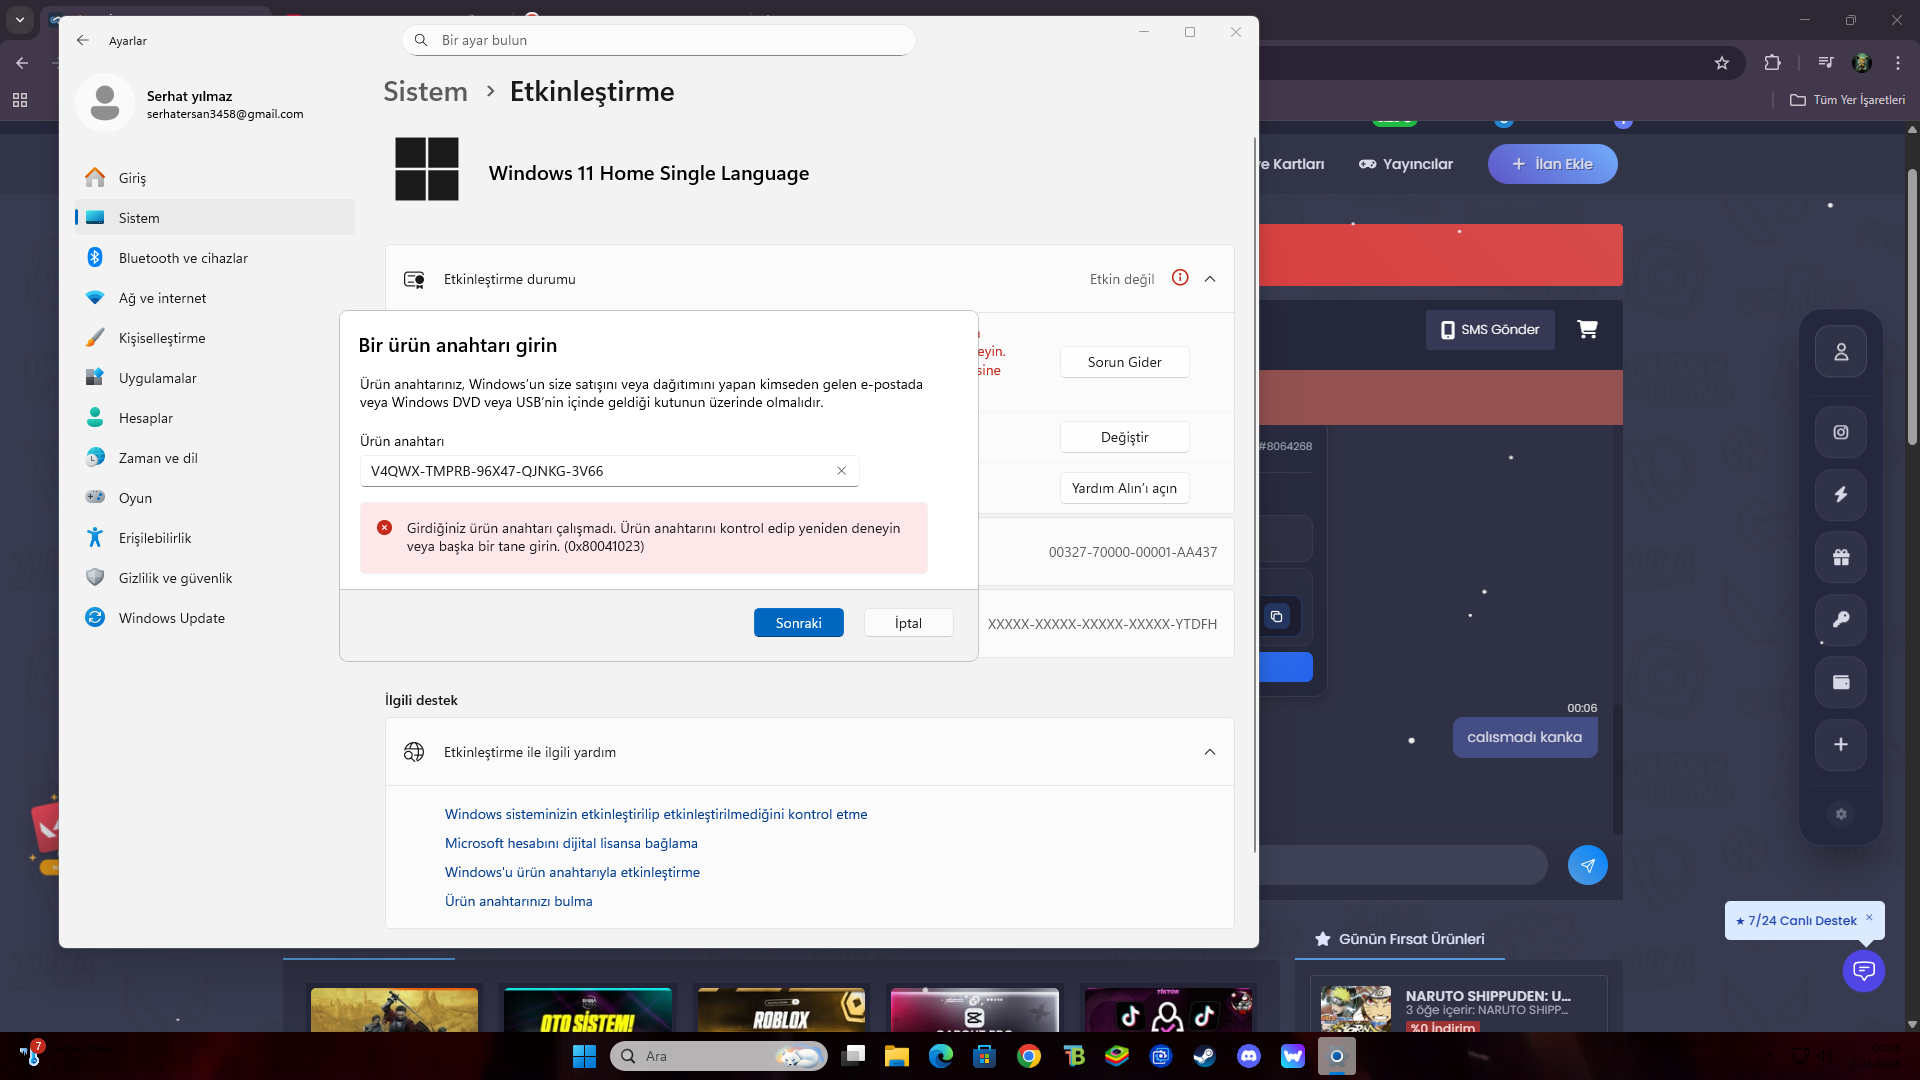Open Microsoft Edge from the taskbar

(940, 1056)
